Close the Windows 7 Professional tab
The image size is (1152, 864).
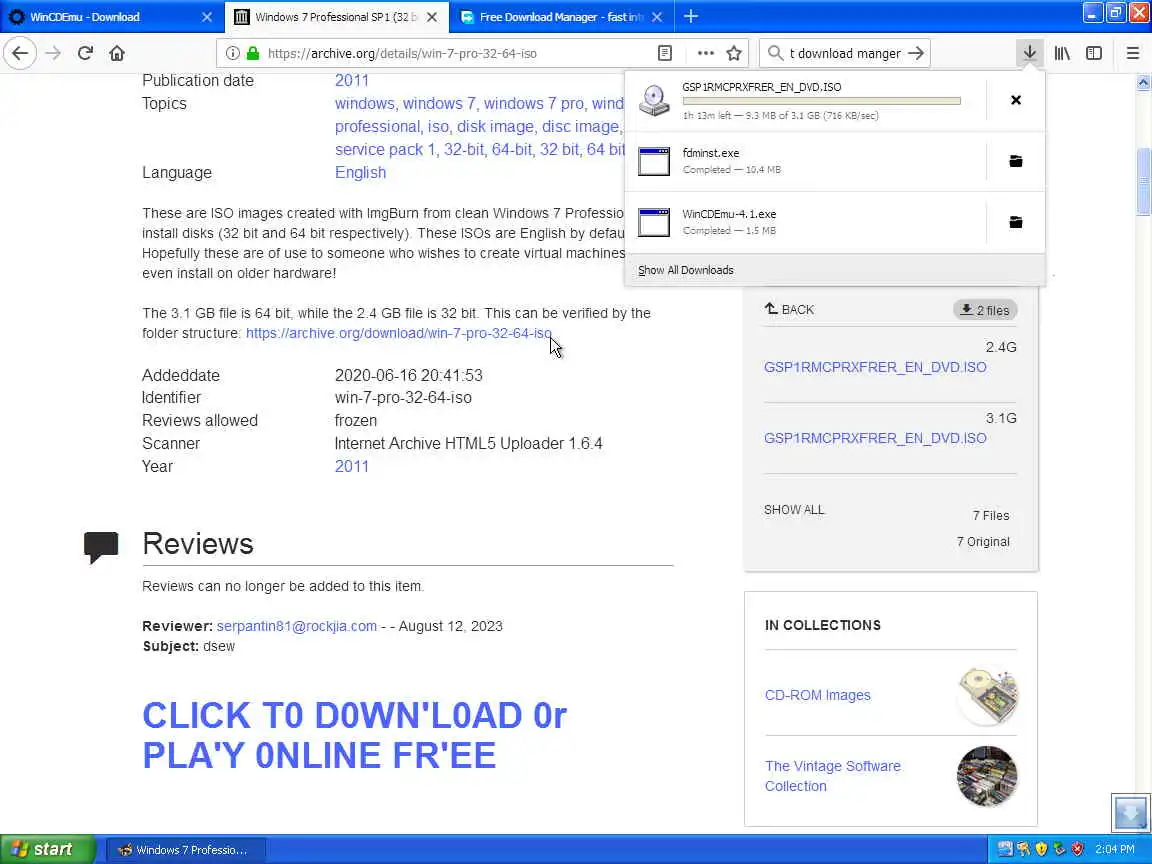click(x=432, y=16)
